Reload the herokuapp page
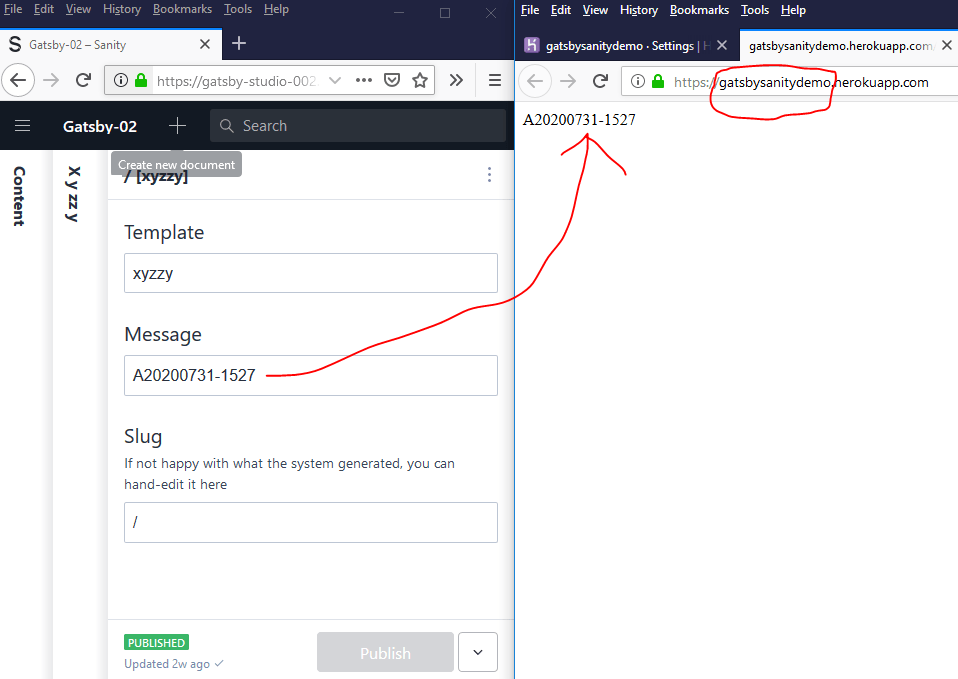The image size is (958, 679). click(x=601, y=81)
